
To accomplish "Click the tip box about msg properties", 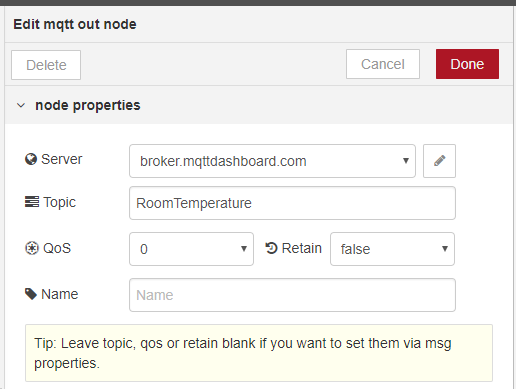I will (259, 353).
